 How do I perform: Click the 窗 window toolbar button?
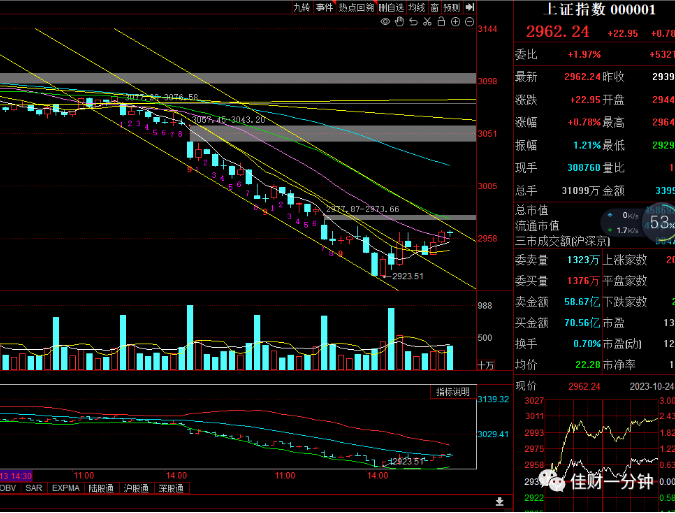pos(435,7)
